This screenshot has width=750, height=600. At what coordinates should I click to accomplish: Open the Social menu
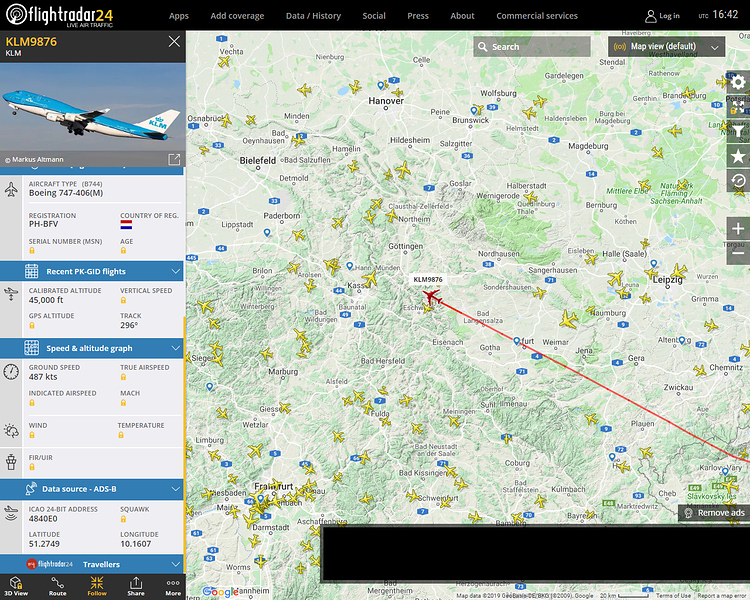[x=374, y=16]
